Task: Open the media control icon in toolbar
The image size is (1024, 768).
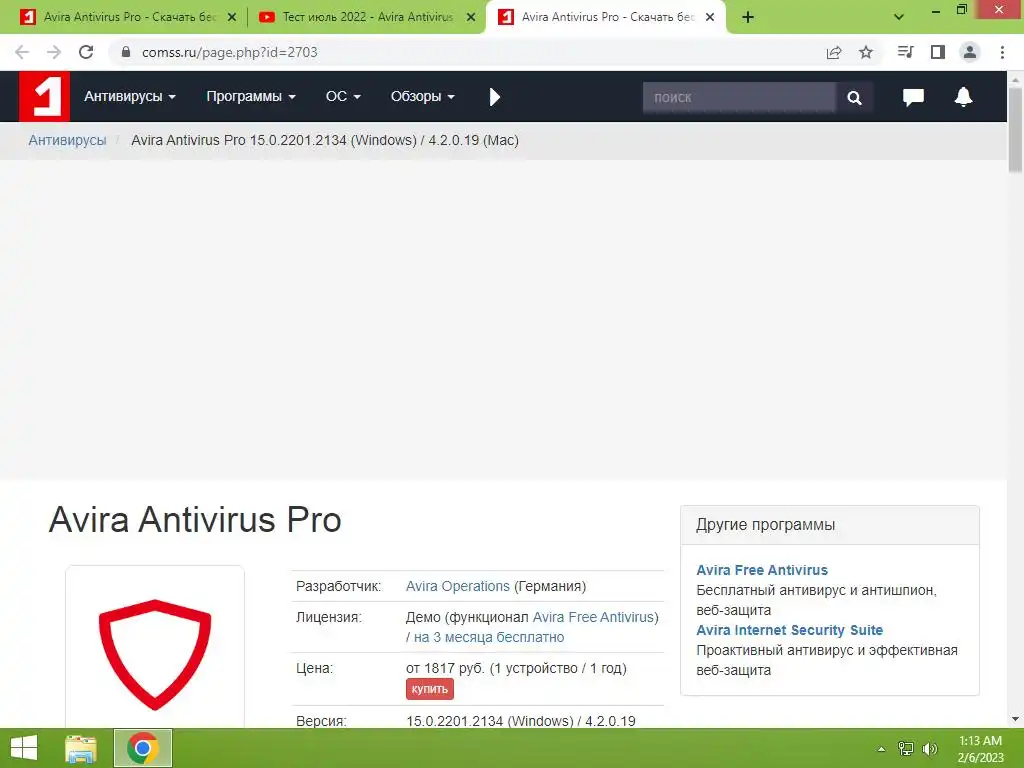Action: (905, 52)
